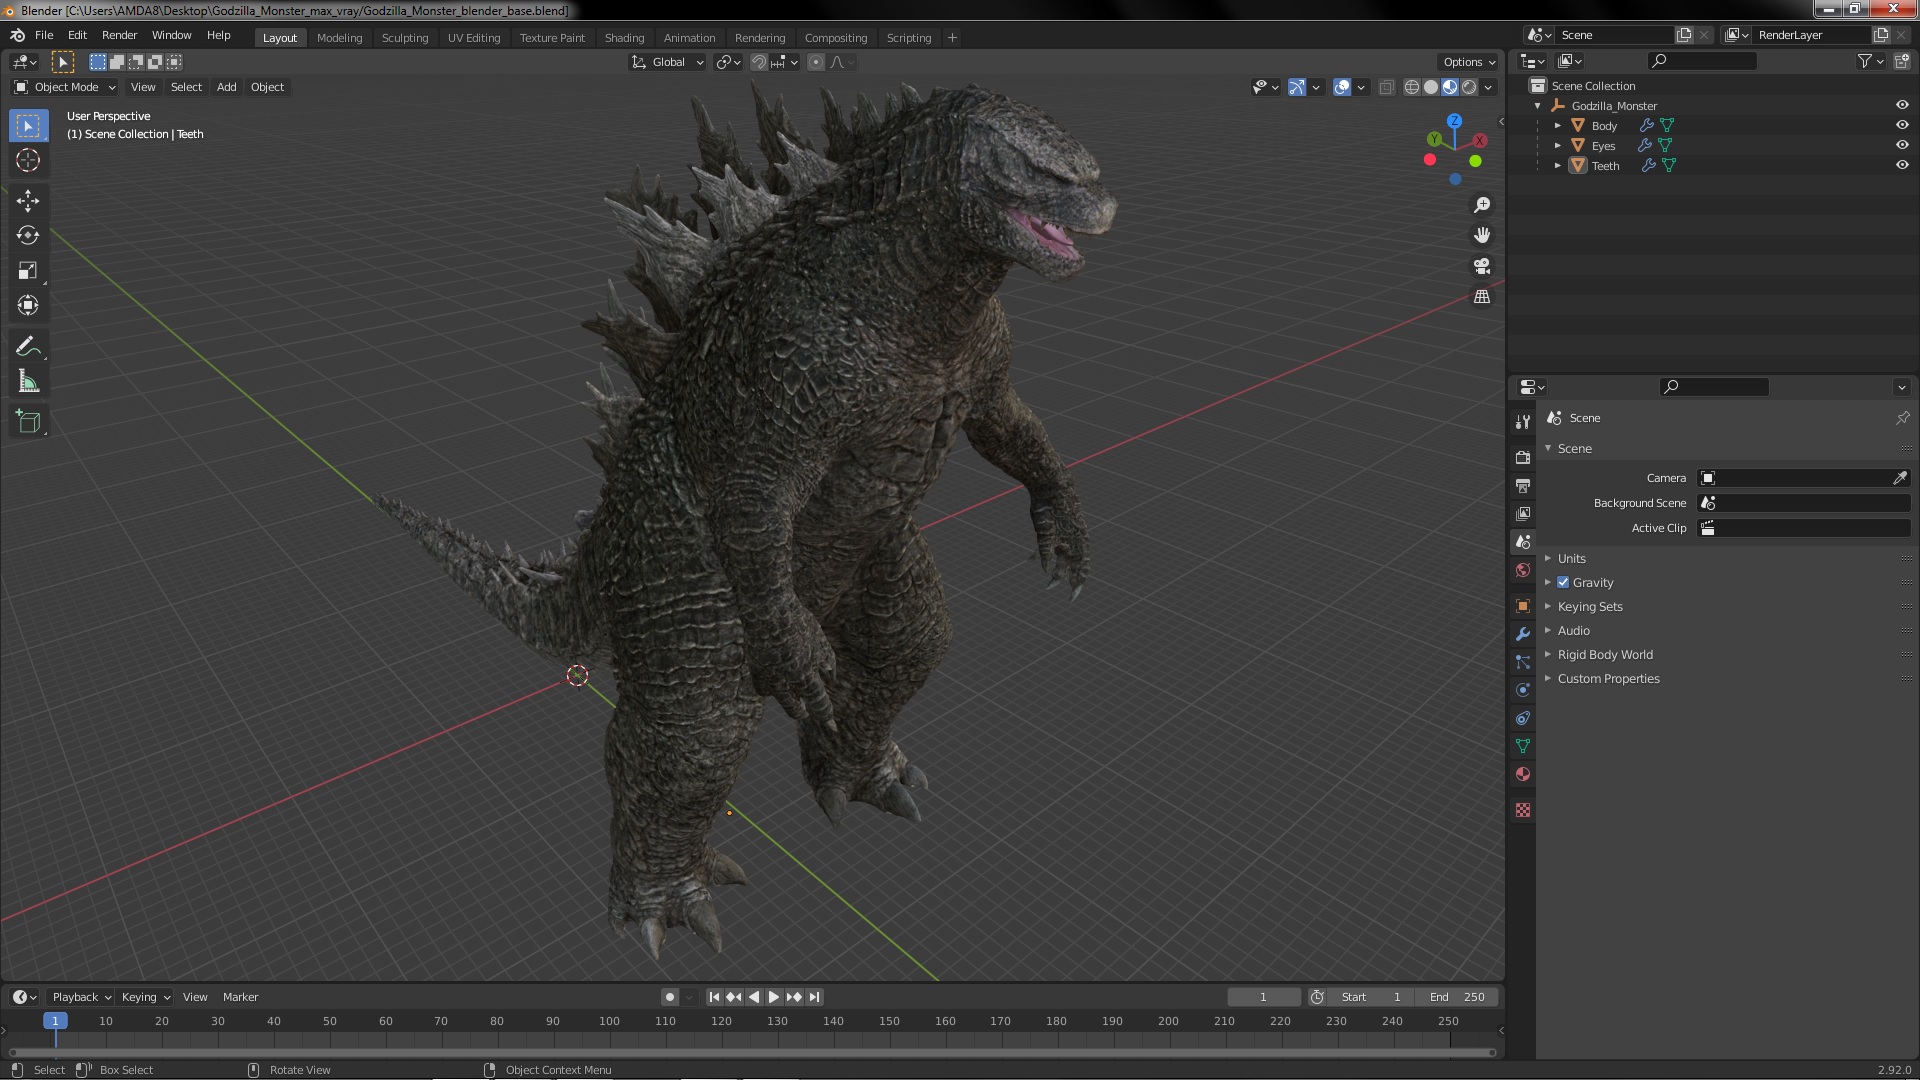1920x1080 pixels.
Task: Click the End frame 250 field
Action: tap(1457, 997)
